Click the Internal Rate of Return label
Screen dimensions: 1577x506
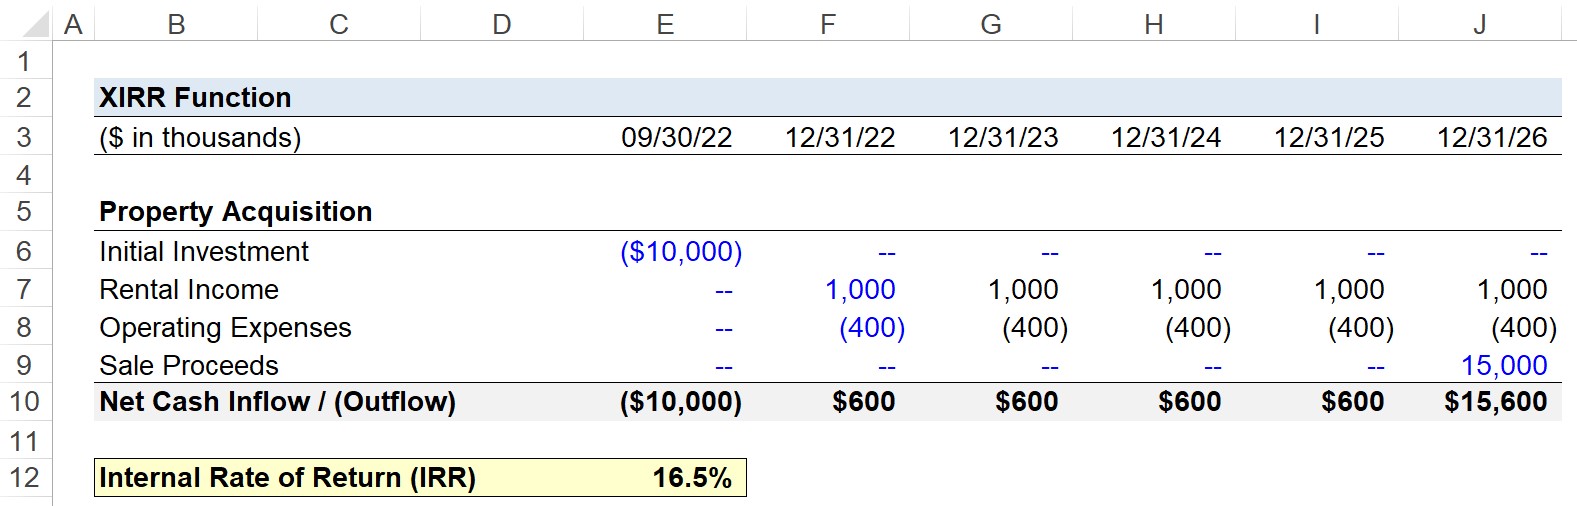(x=288, y=478)
